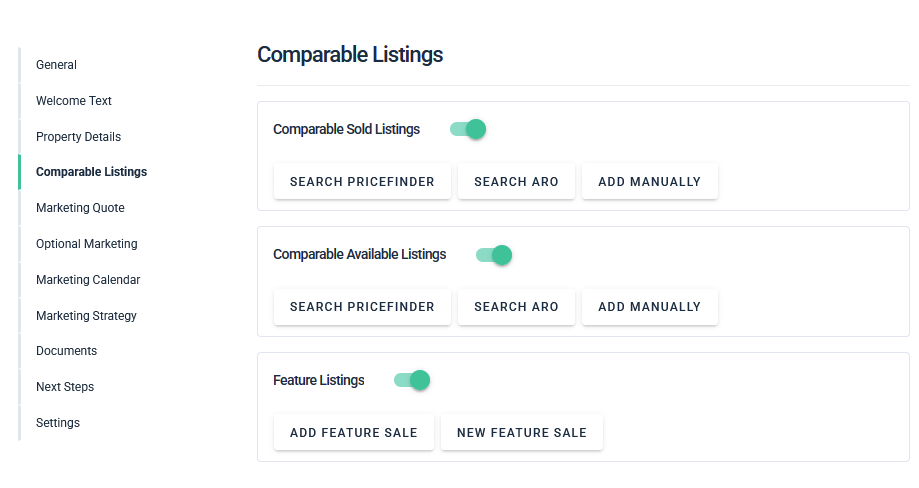Click Add Manually under Comparable Sold Listings
Image resolution: width=919 pixels, height=488 pixels.
650,182
